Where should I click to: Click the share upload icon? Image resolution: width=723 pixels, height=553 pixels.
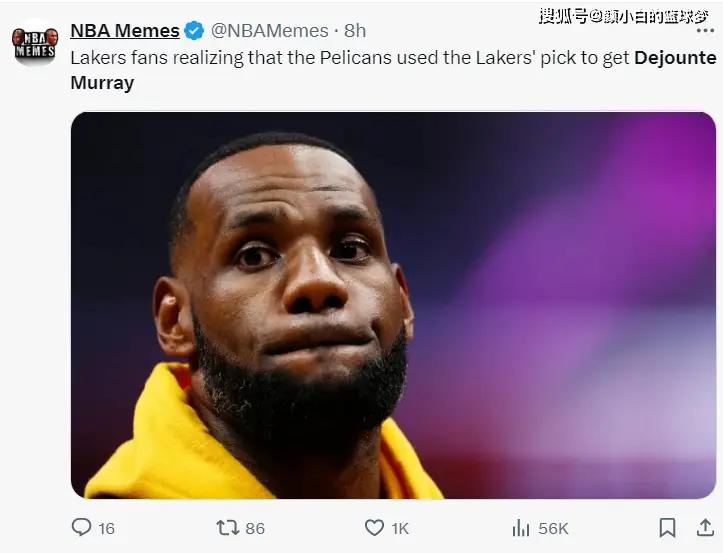[x=707, y=527]
